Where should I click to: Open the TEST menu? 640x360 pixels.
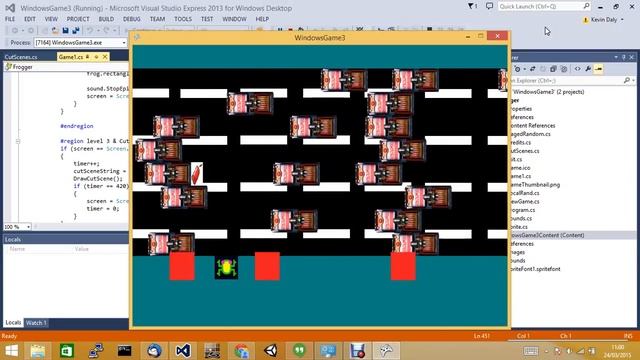(x=207, y=19)
